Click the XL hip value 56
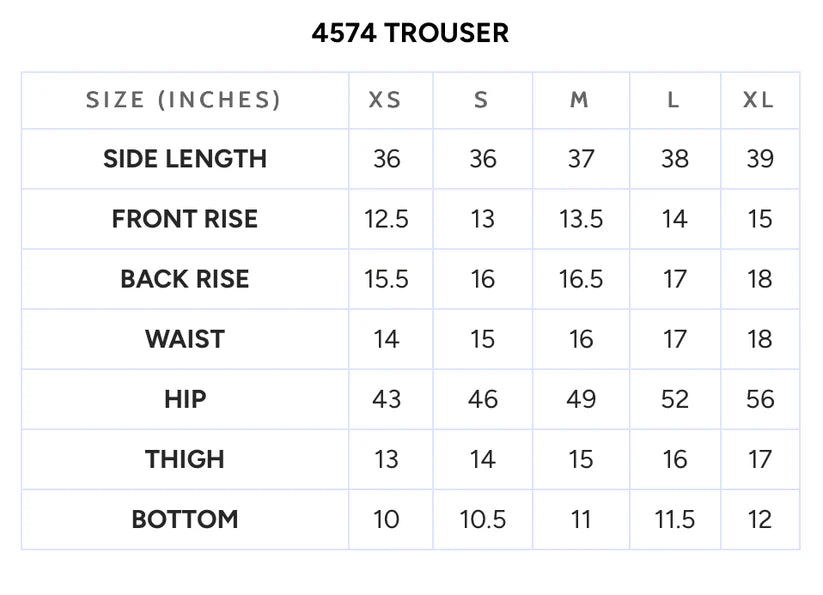Viewport: 823px width, 595px height. click(760, 399)
